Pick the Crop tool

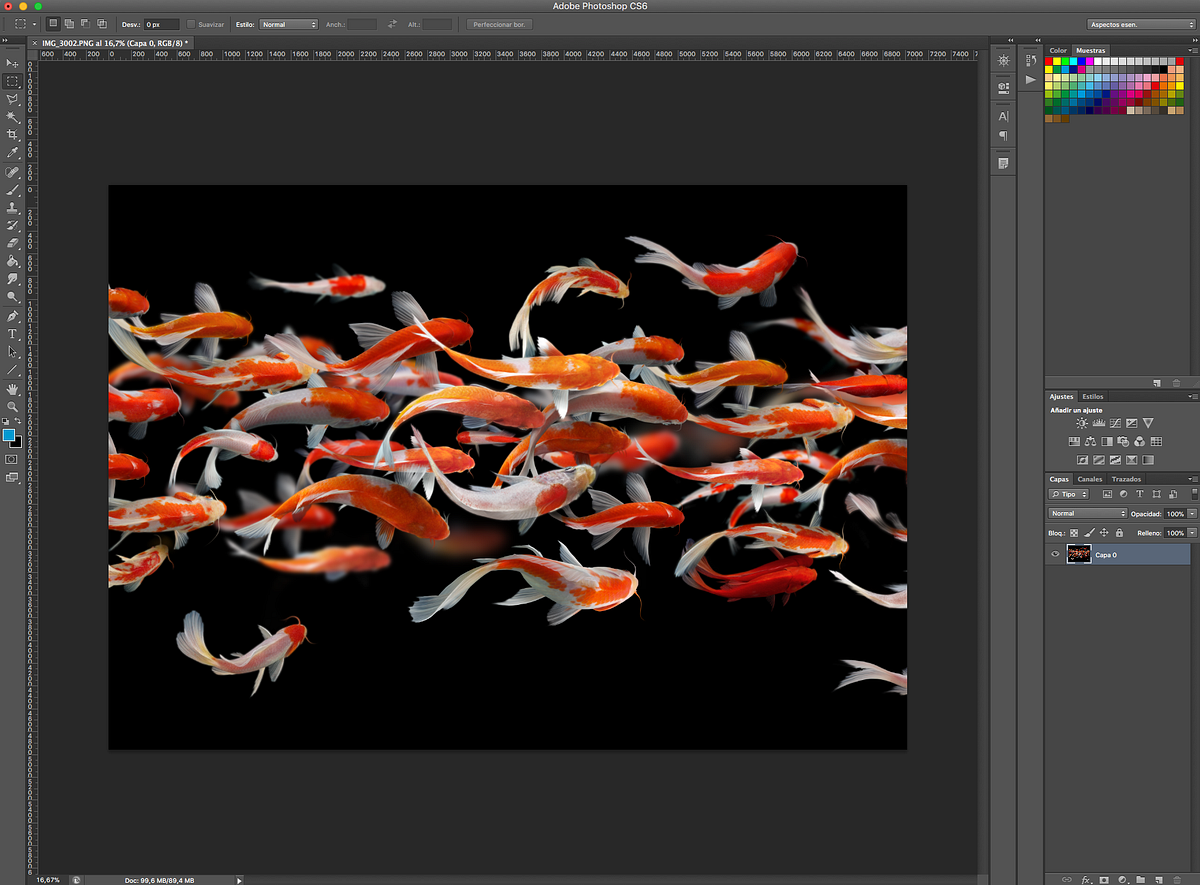coord(13,135)
